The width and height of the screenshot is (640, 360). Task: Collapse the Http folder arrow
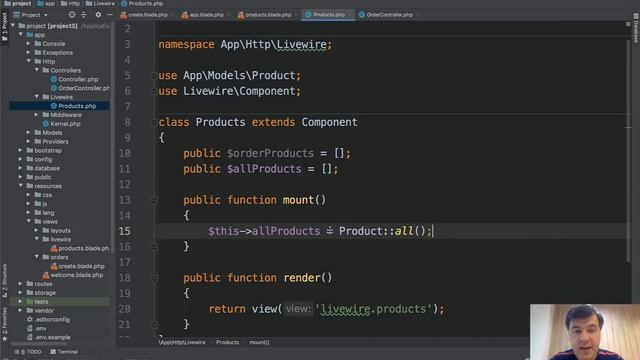29,61
